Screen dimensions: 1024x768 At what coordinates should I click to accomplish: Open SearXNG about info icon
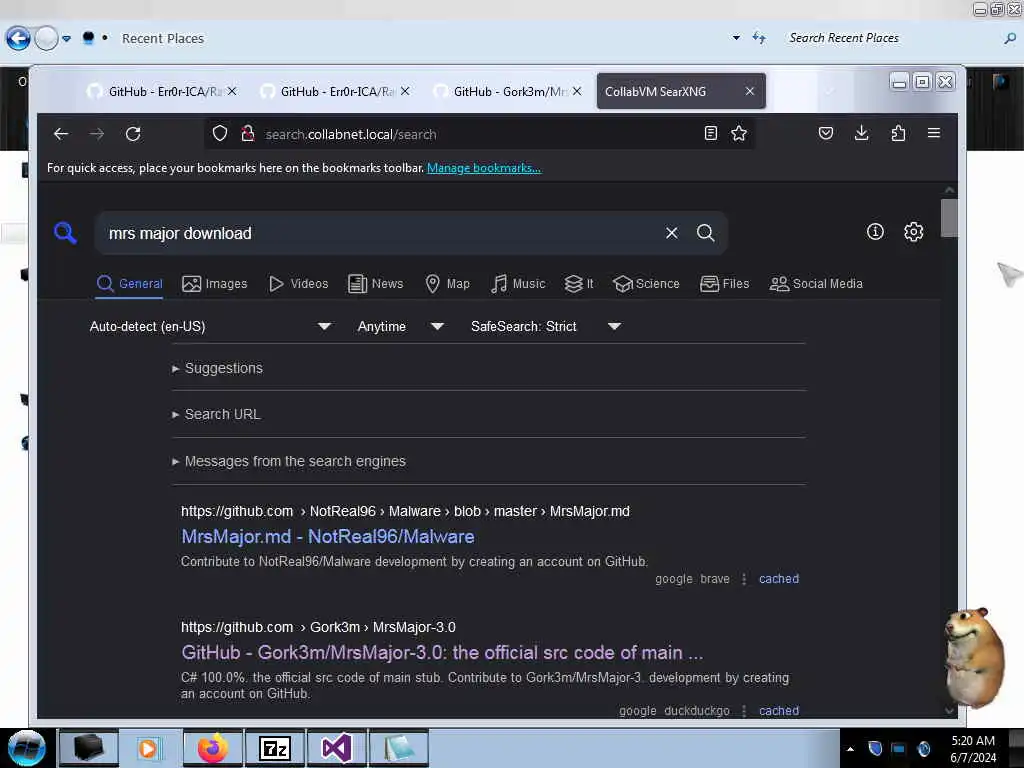[x=875, y=232]
